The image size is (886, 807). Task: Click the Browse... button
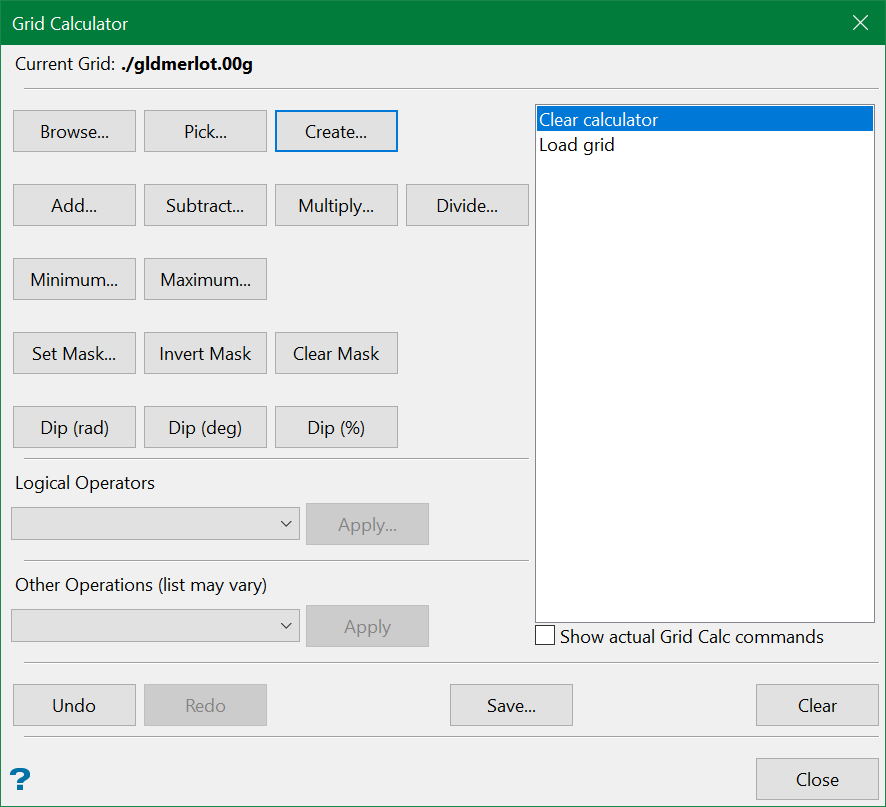pos(74,132)
